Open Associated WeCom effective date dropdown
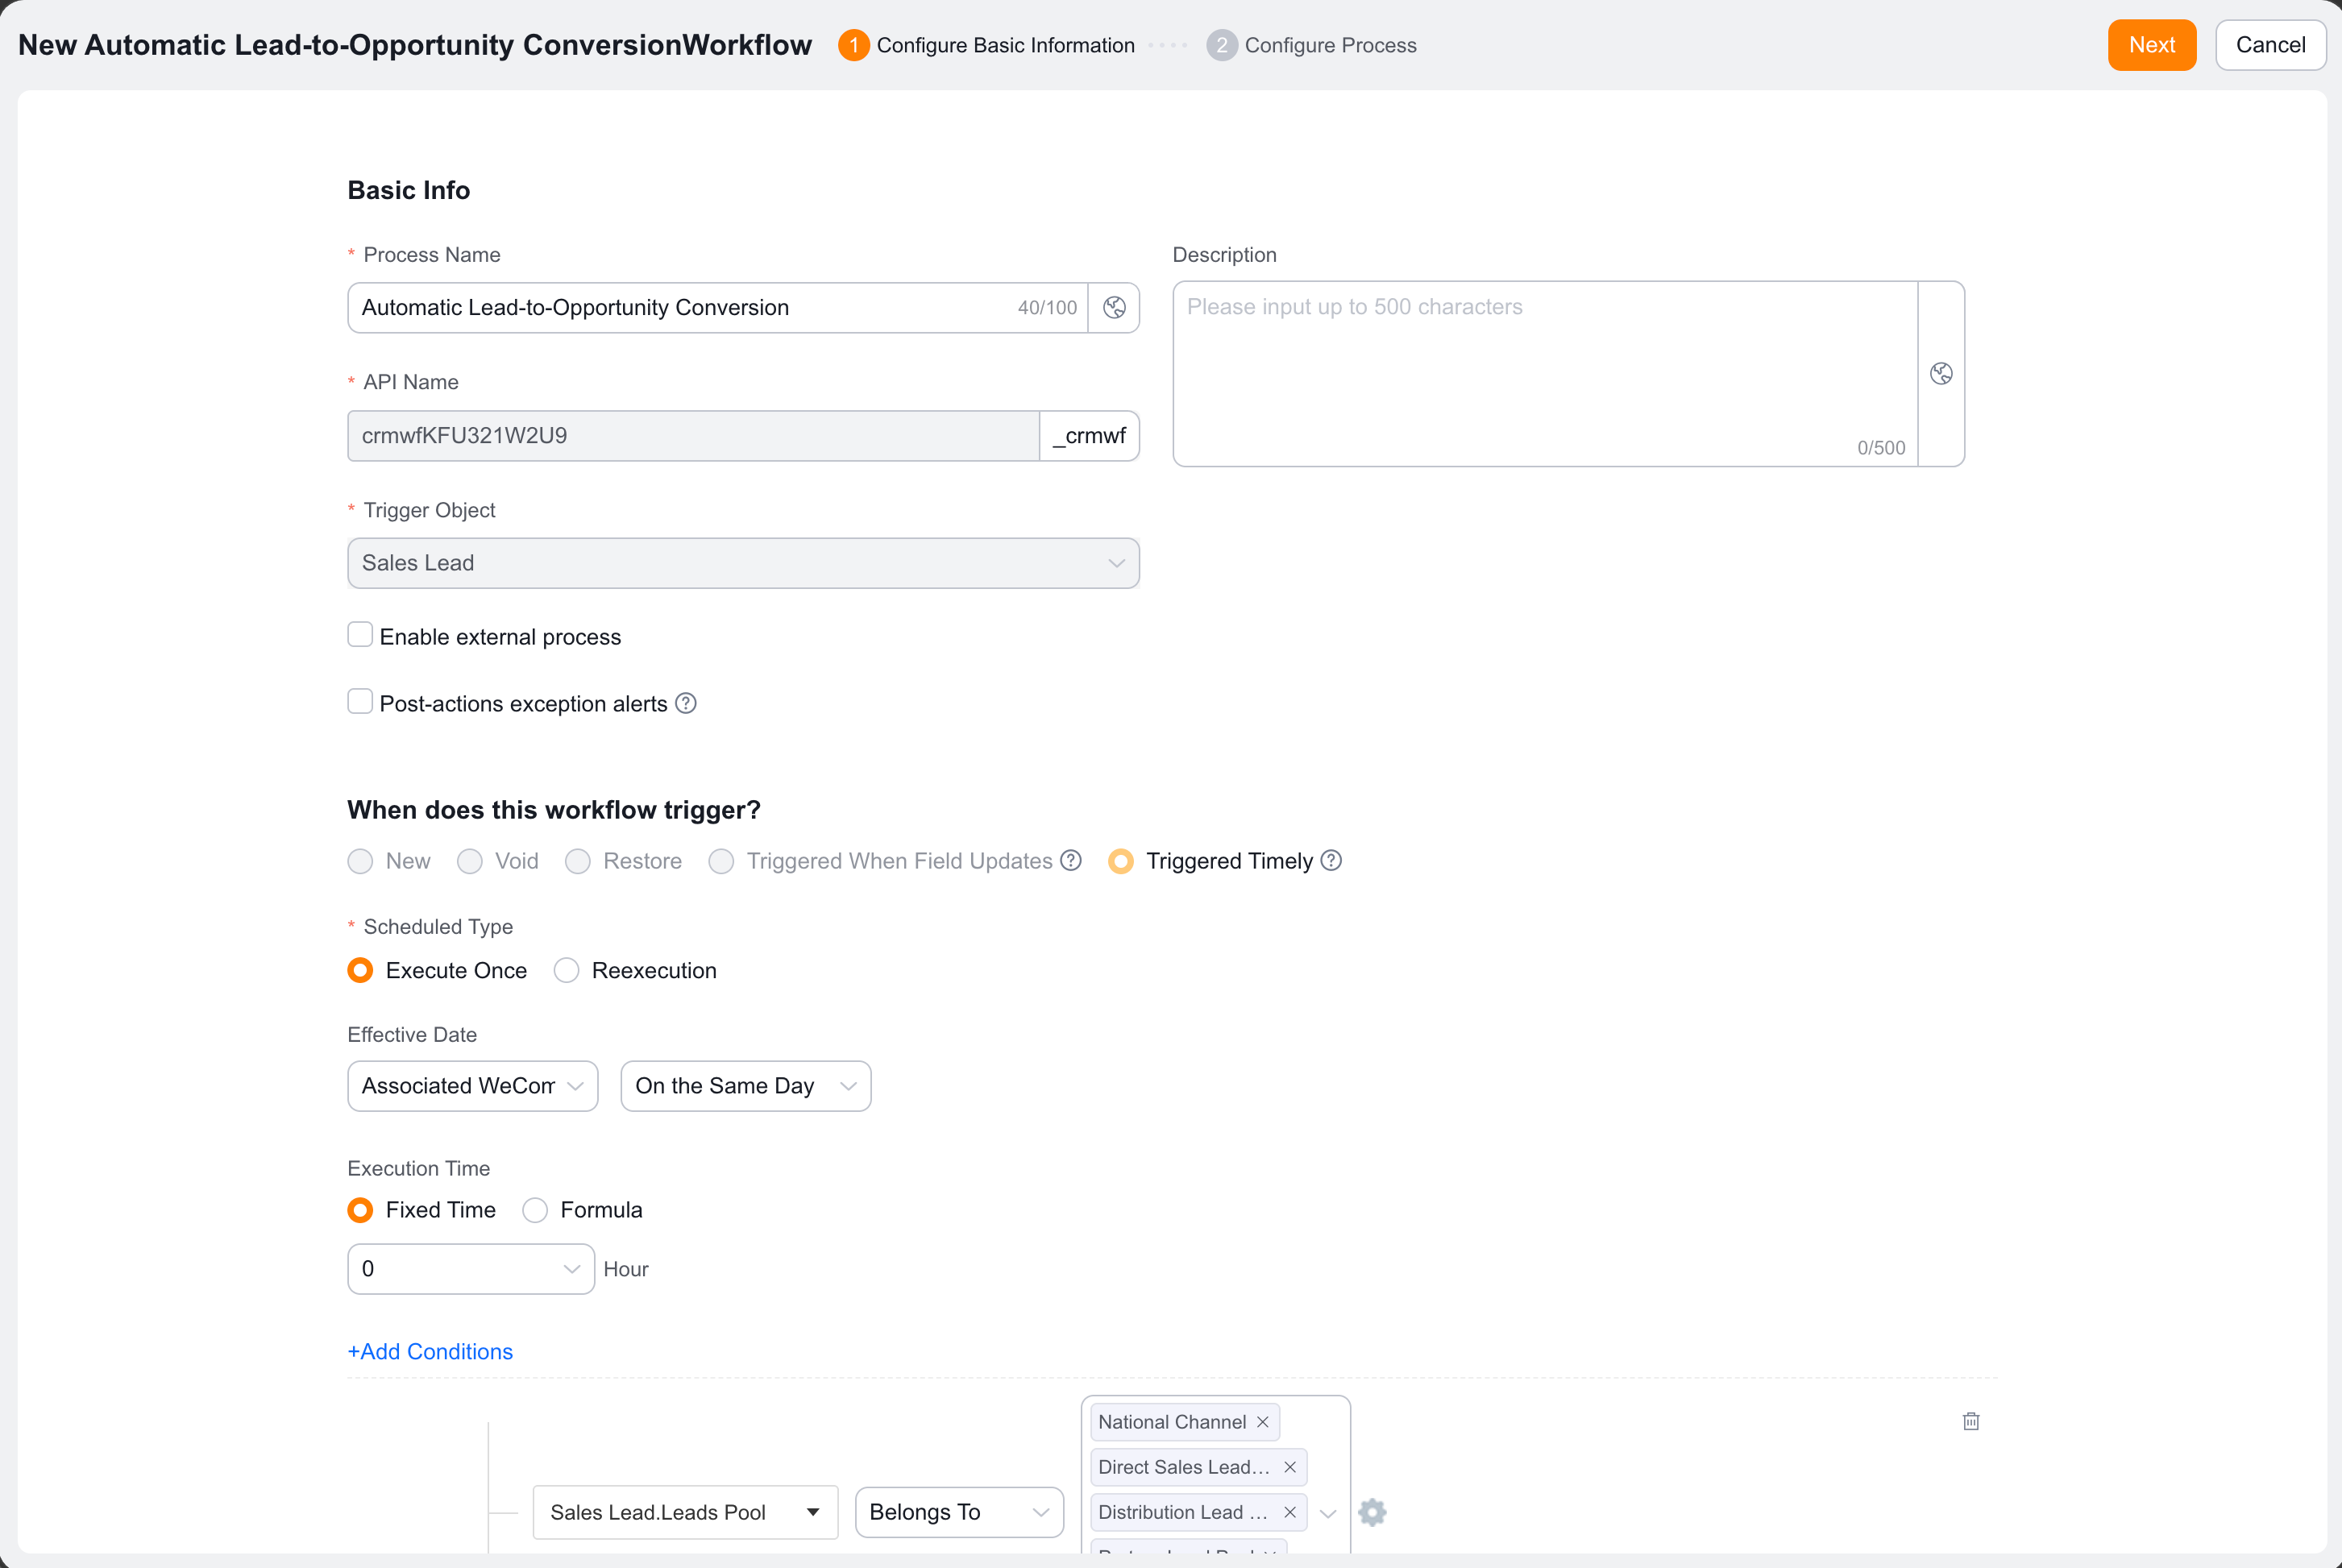This screenshot has height=1568, width=2342. coord(472,1086)
